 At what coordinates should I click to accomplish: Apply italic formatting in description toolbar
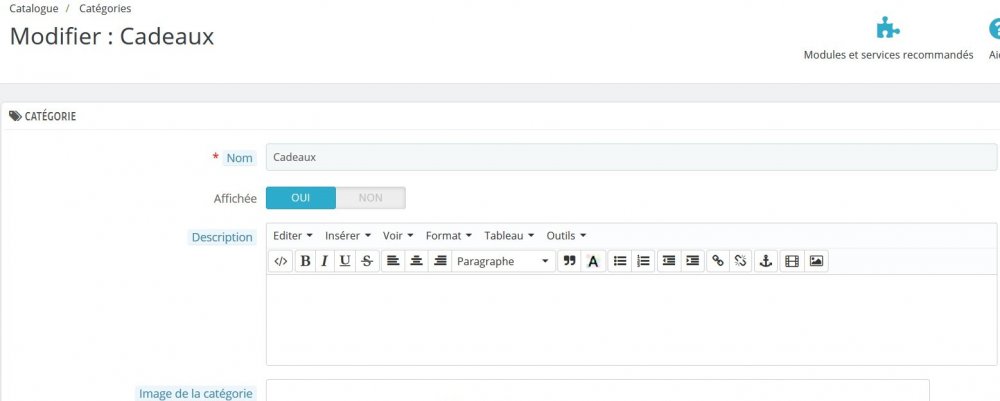(x=325, y=261)
